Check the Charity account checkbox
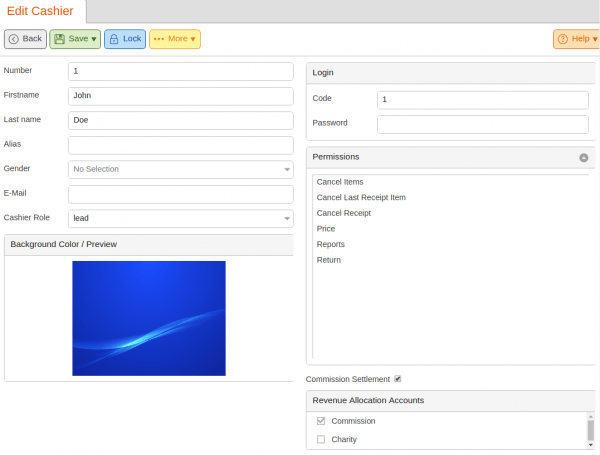Screen dimensions: 600x455 (321, 439)
